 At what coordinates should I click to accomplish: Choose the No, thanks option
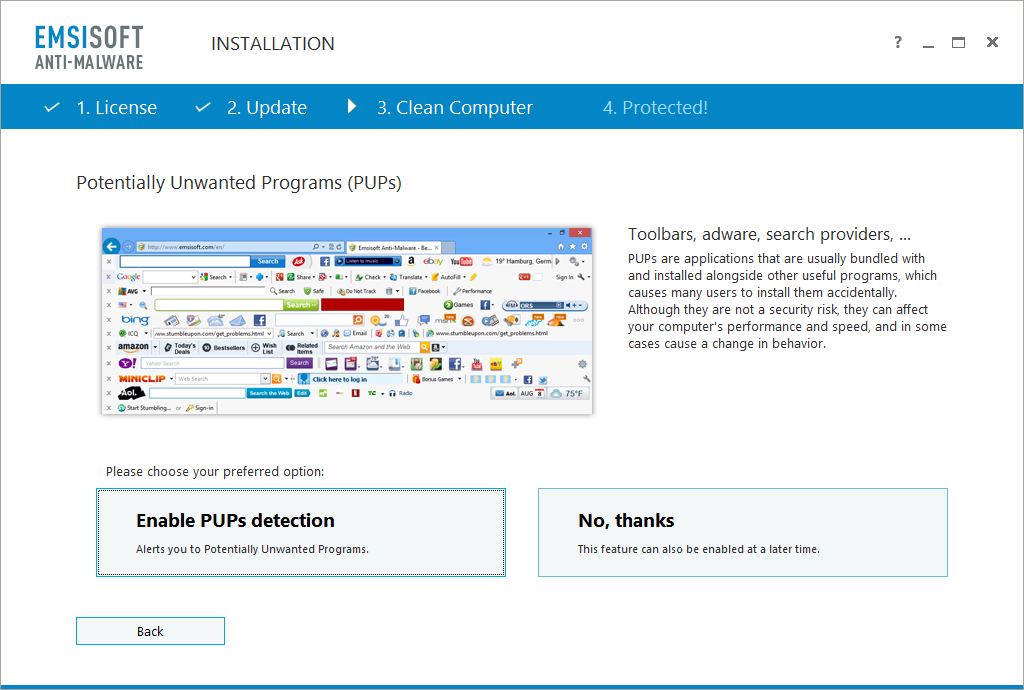(743, 532)
